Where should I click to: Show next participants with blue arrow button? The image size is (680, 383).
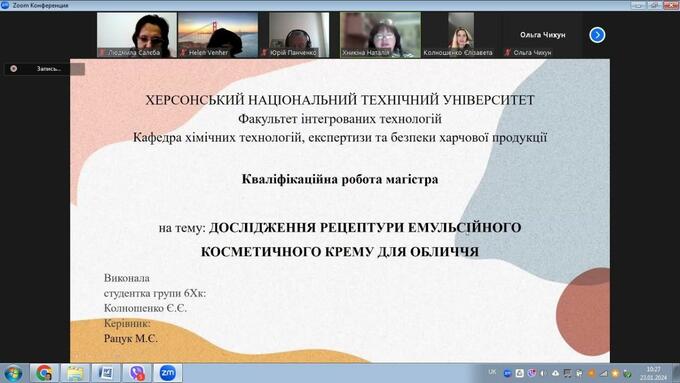pyautogui.click(x=597, y=35)
